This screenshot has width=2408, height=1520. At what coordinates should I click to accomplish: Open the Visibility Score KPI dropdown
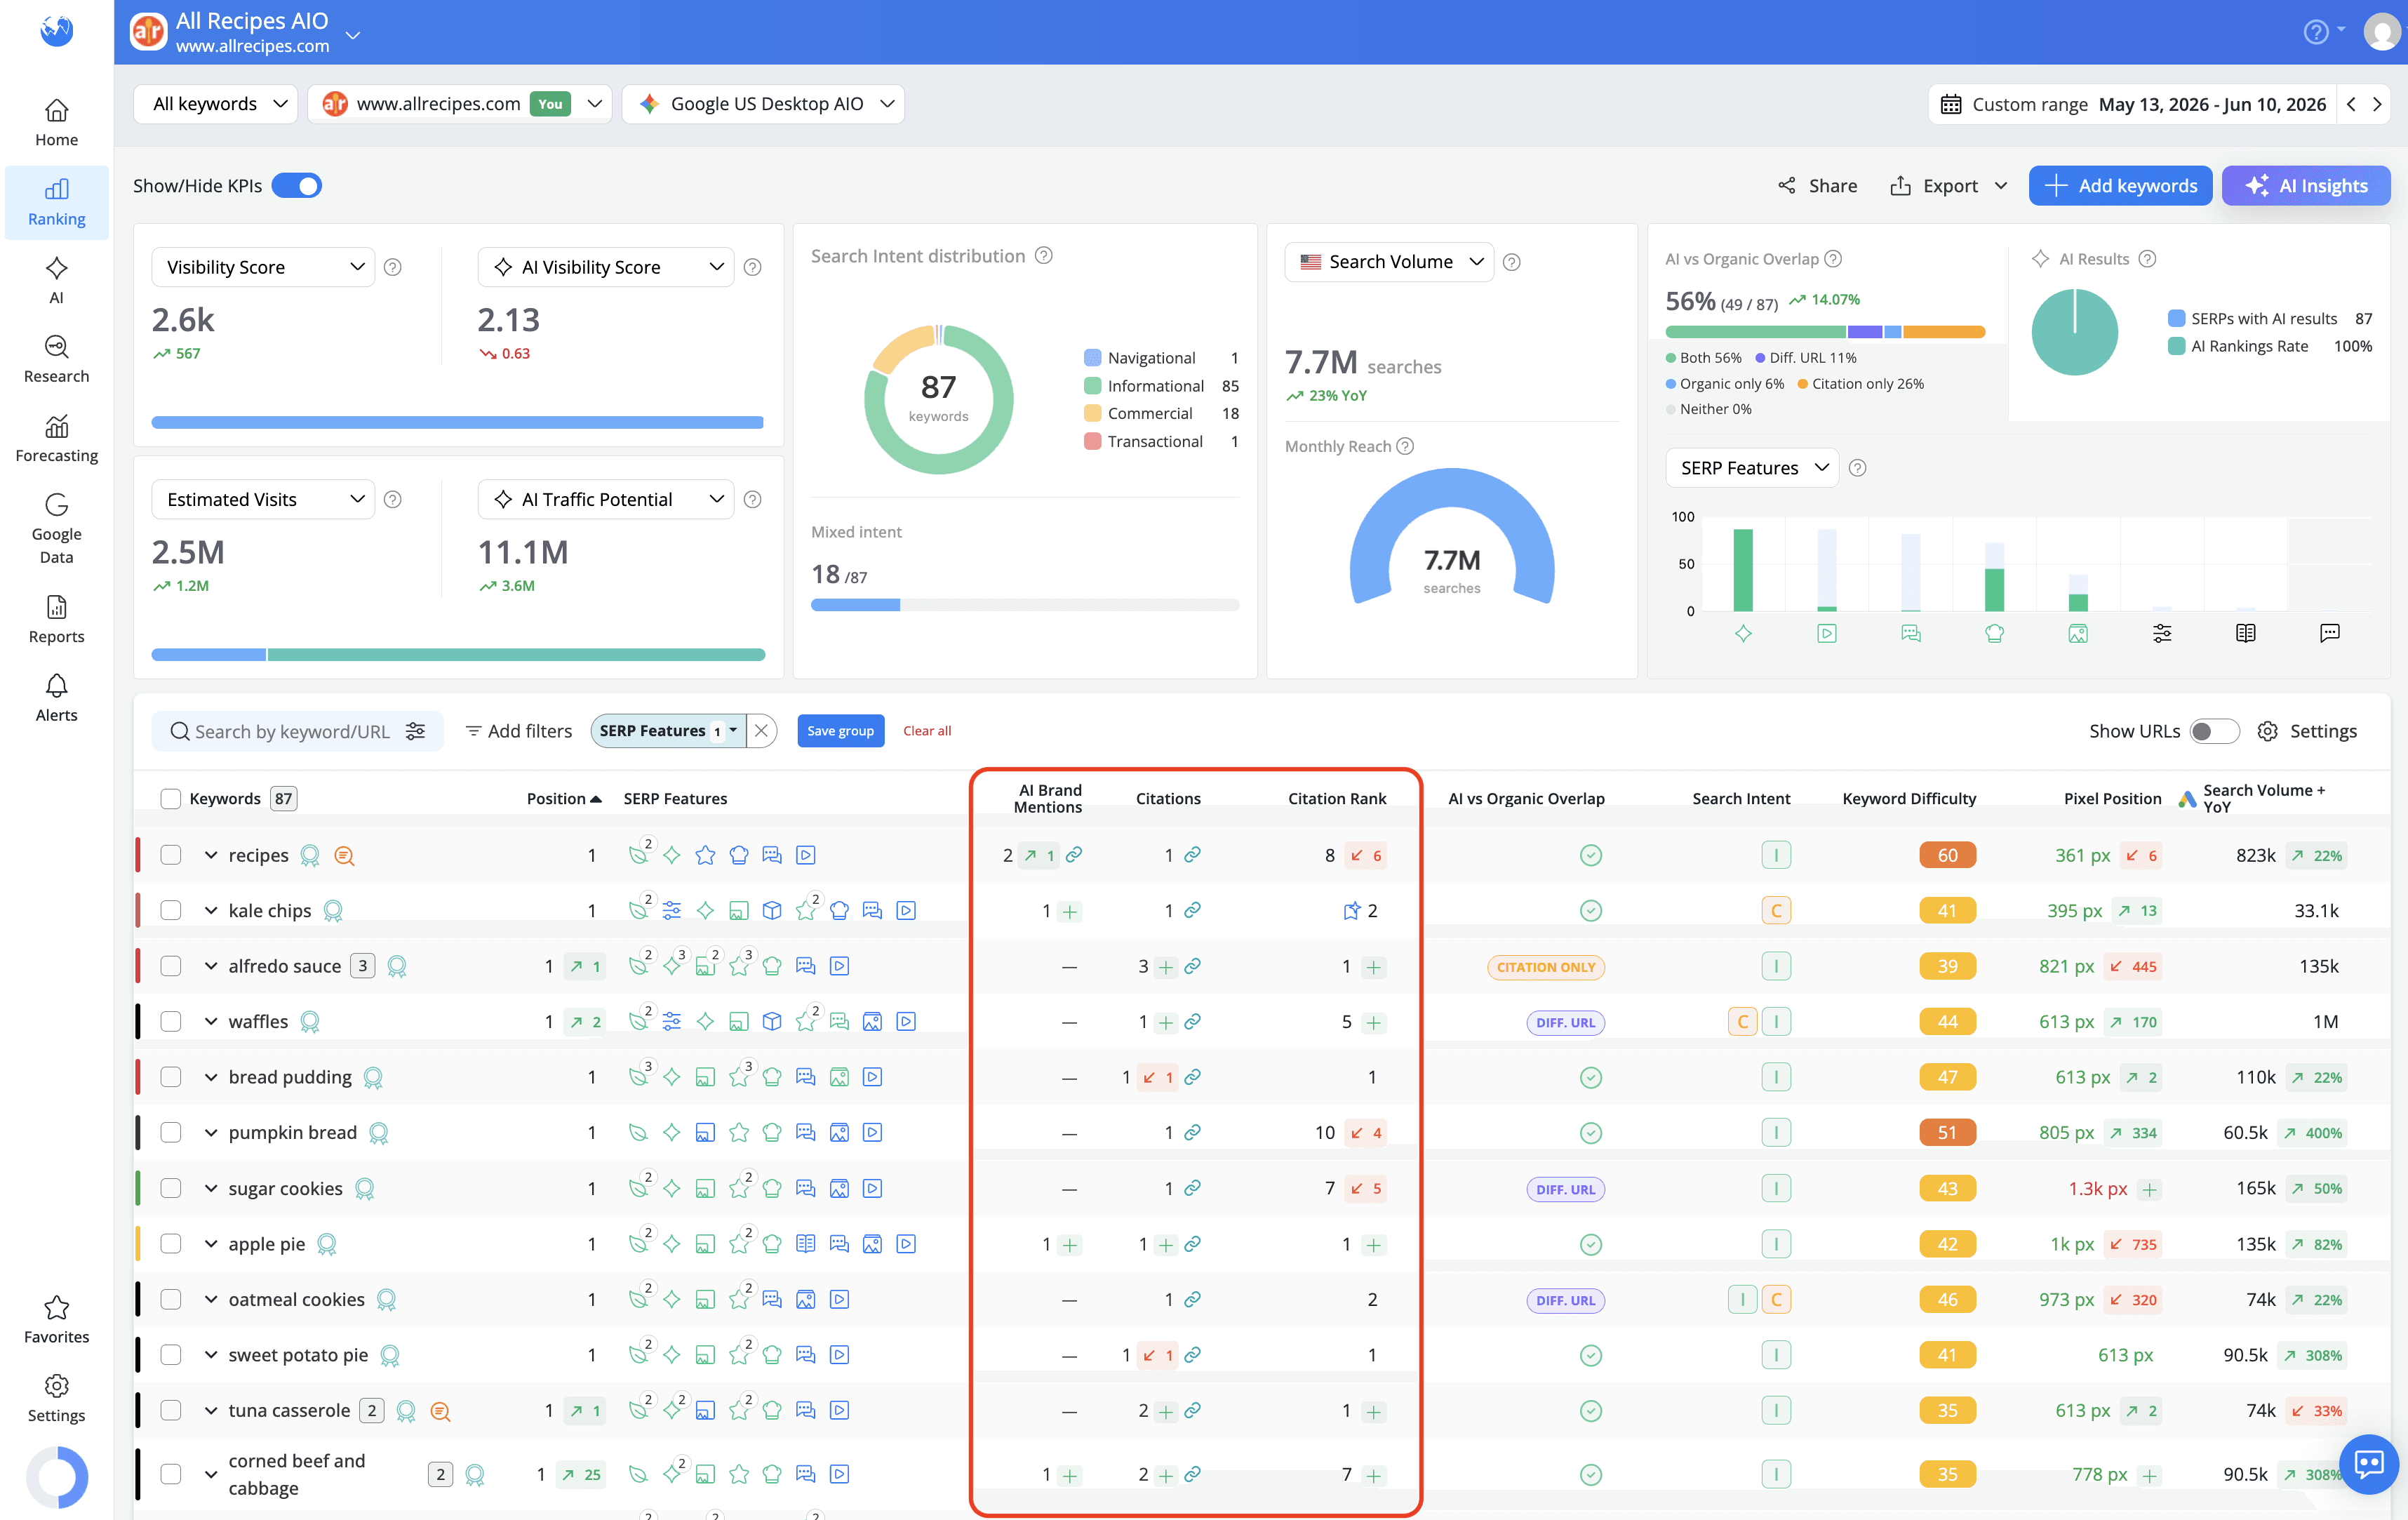coord(263,267)
